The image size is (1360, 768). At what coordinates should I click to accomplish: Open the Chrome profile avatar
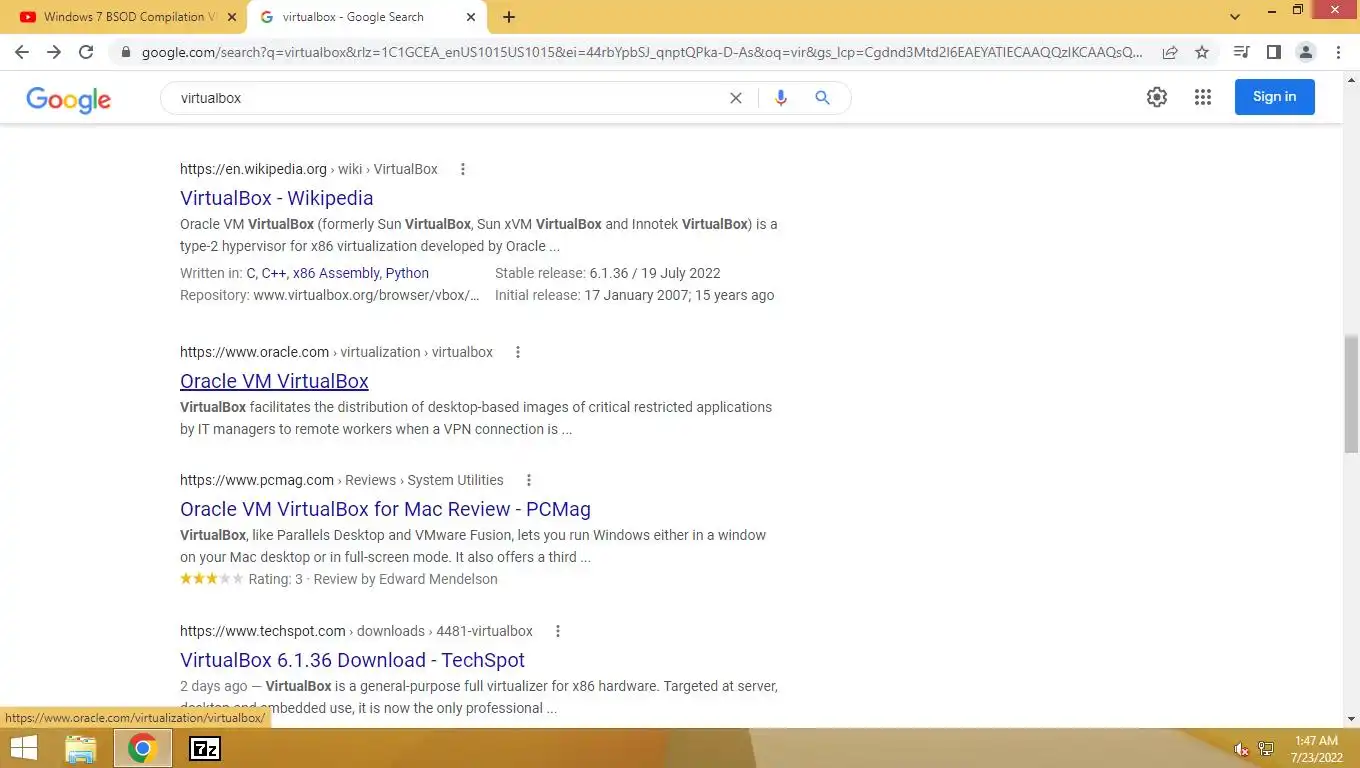pos(1305,52)
